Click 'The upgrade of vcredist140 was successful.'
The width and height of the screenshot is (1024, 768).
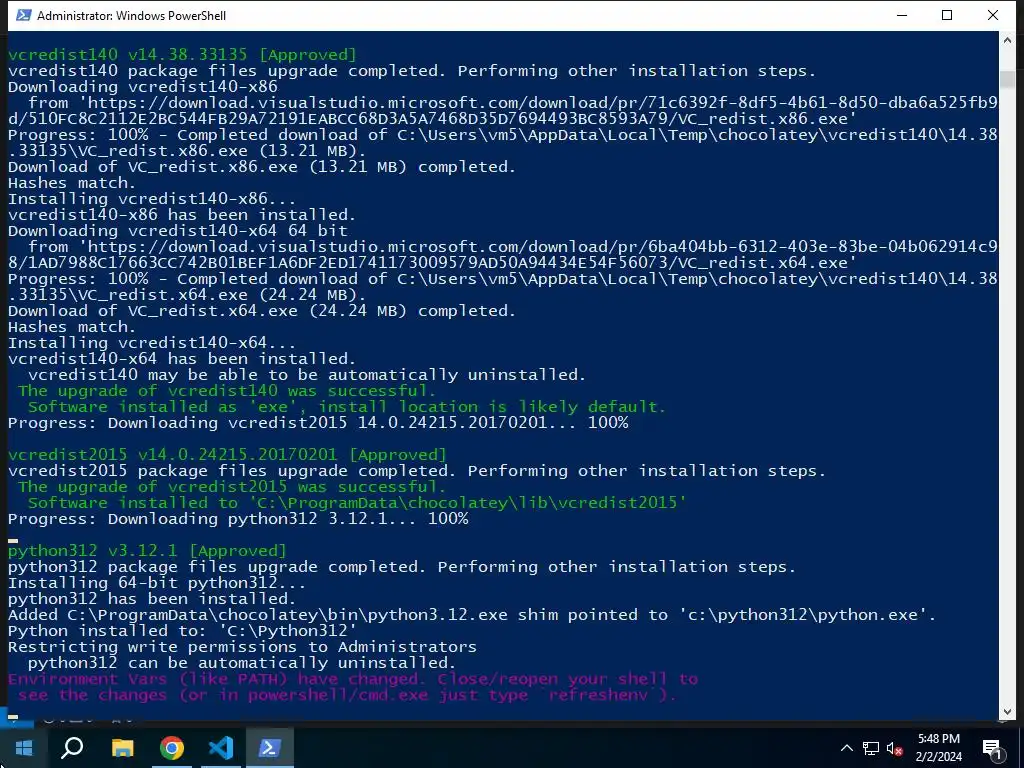[227, 391]
